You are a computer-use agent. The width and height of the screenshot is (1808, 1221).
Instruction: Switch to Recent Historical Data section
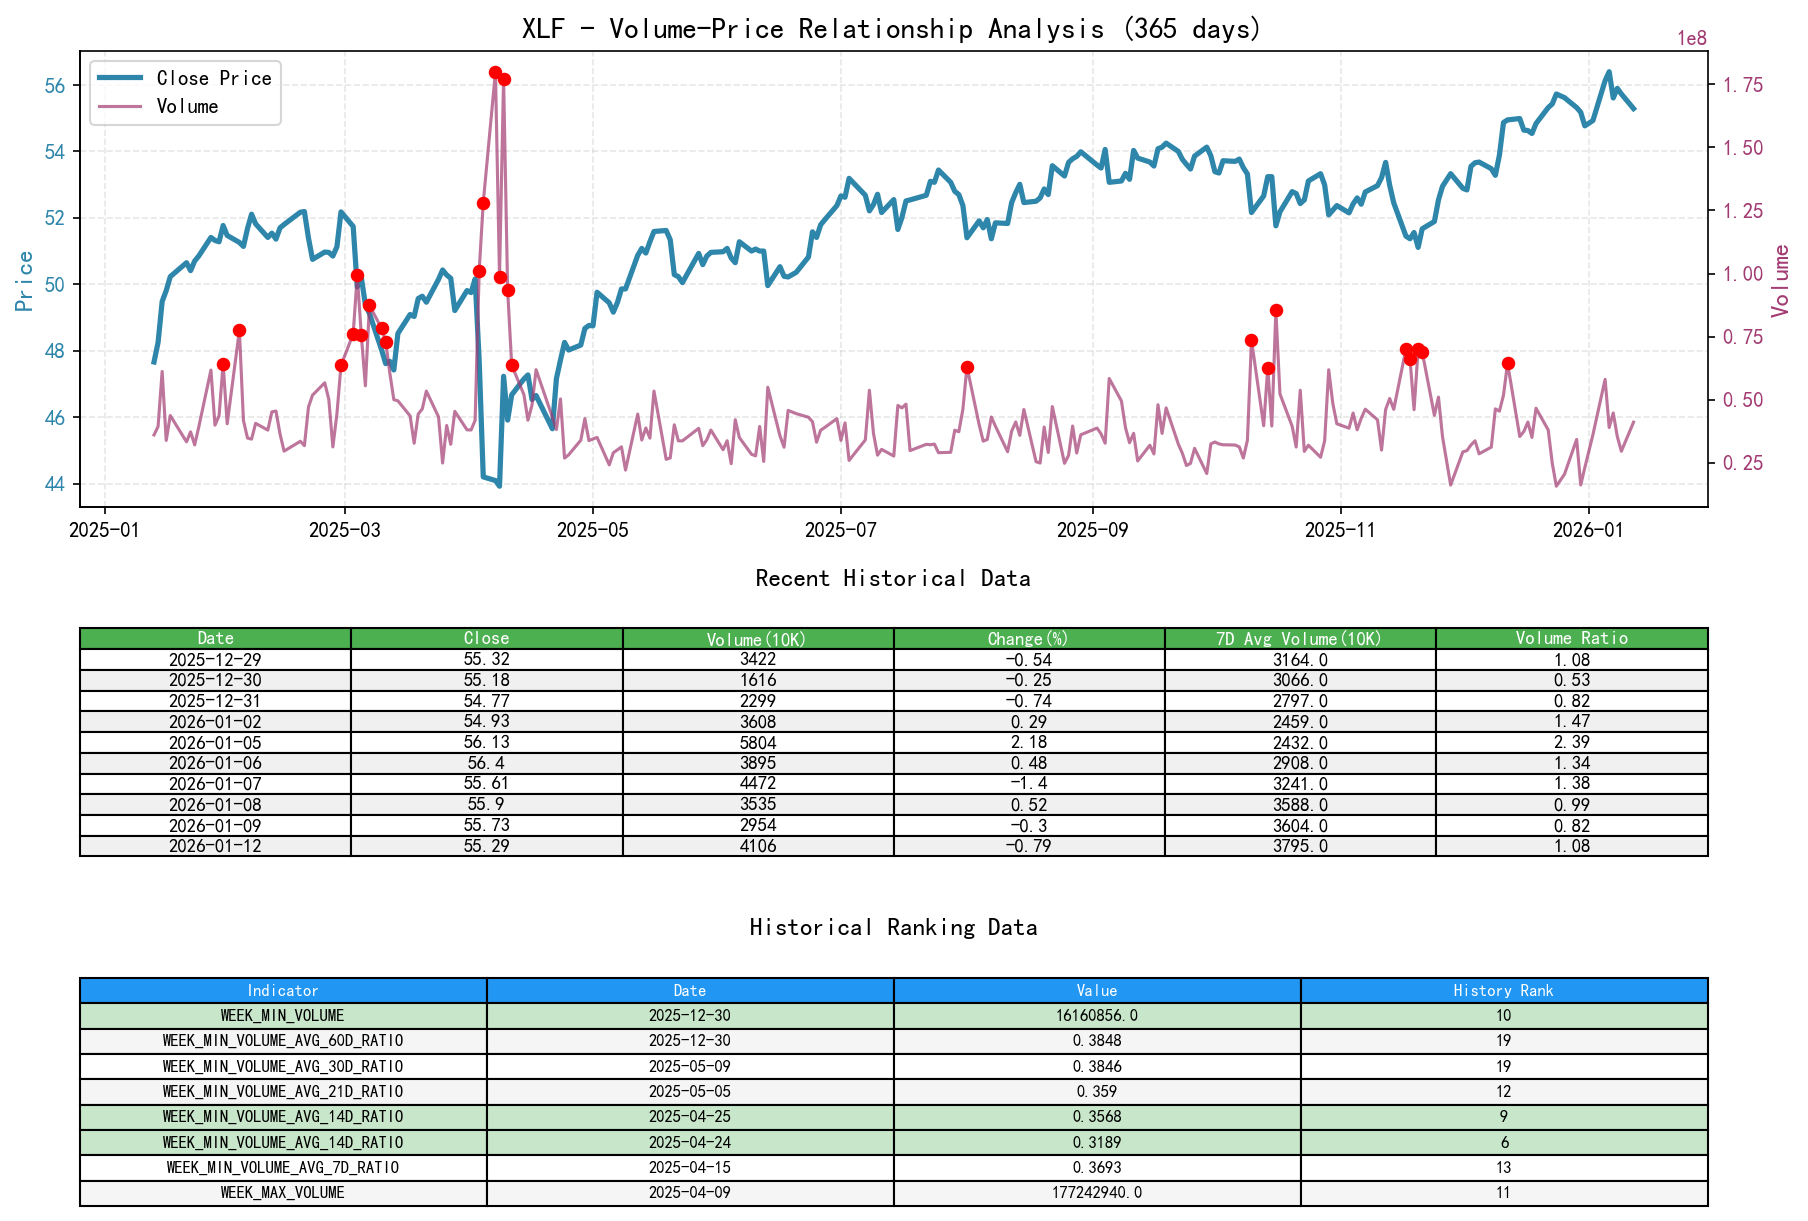click(x=894, y=578)
